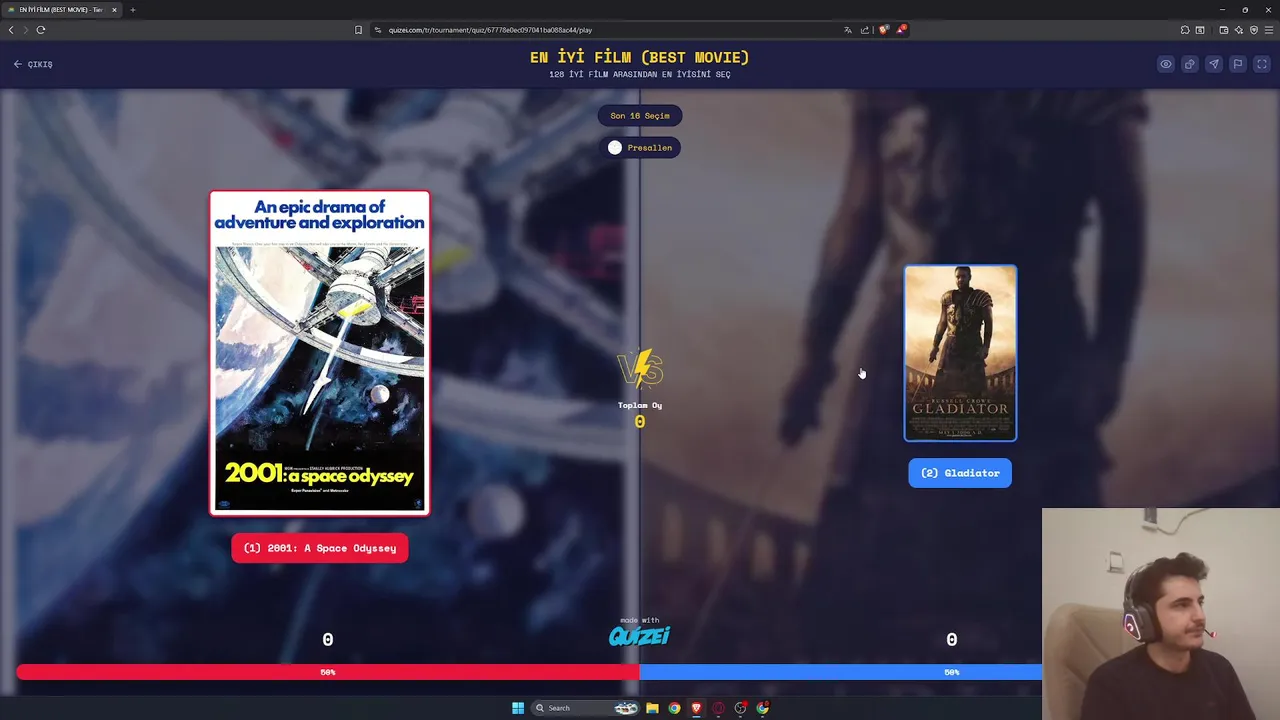Click the Son 16 Seçim round badge
Image resolution: width=1280 pixels, height=720 pixels.
[640, 116]
